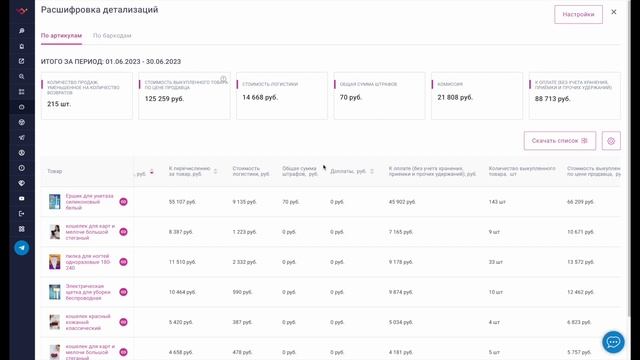Open product пилка для ногтей одноразовые

coord(88,262)
